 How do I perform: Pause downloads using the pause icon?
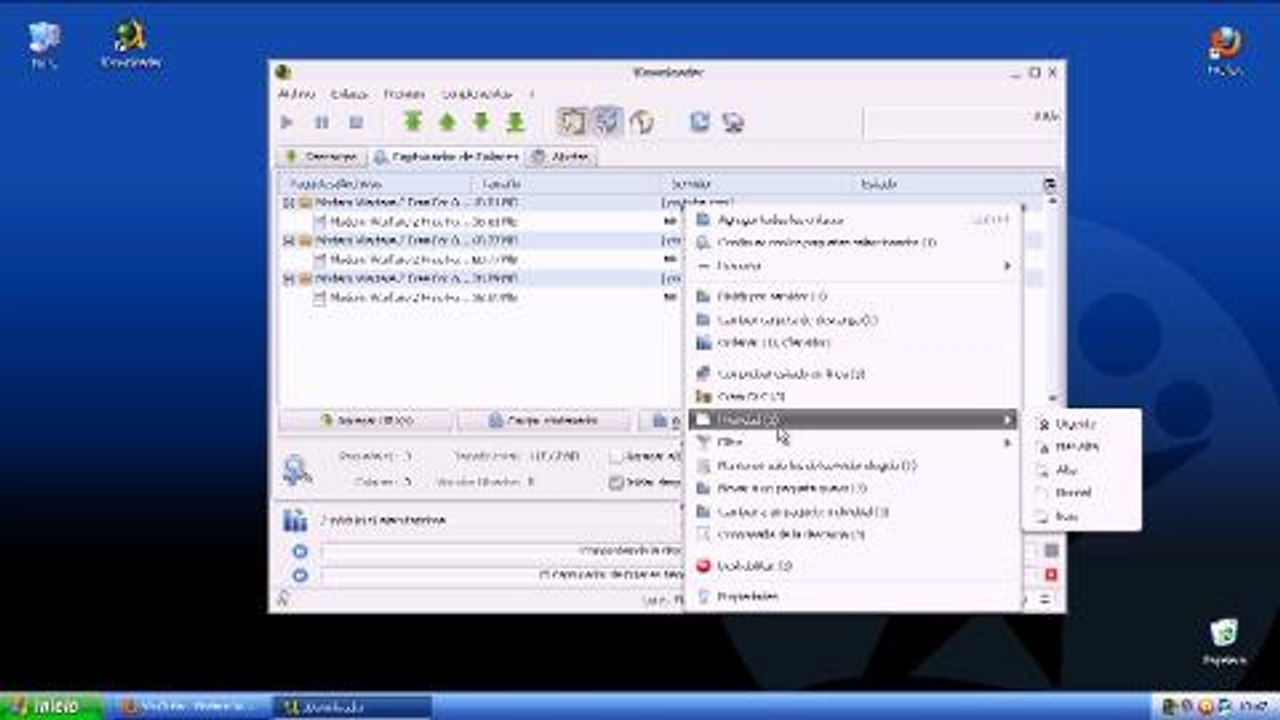pyautogui.click(x=322, y=123)
